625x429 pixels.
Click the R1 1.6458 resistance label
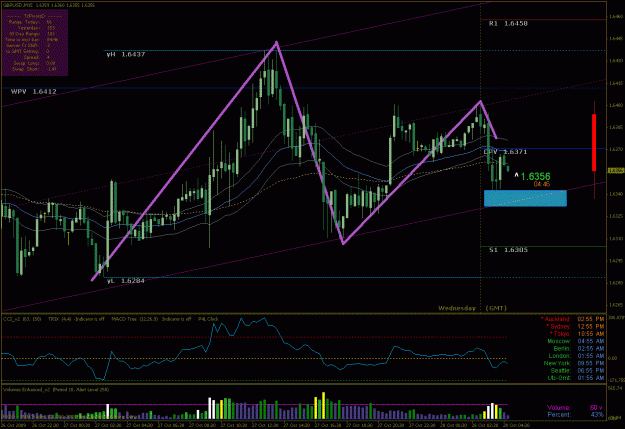[508, 24]
